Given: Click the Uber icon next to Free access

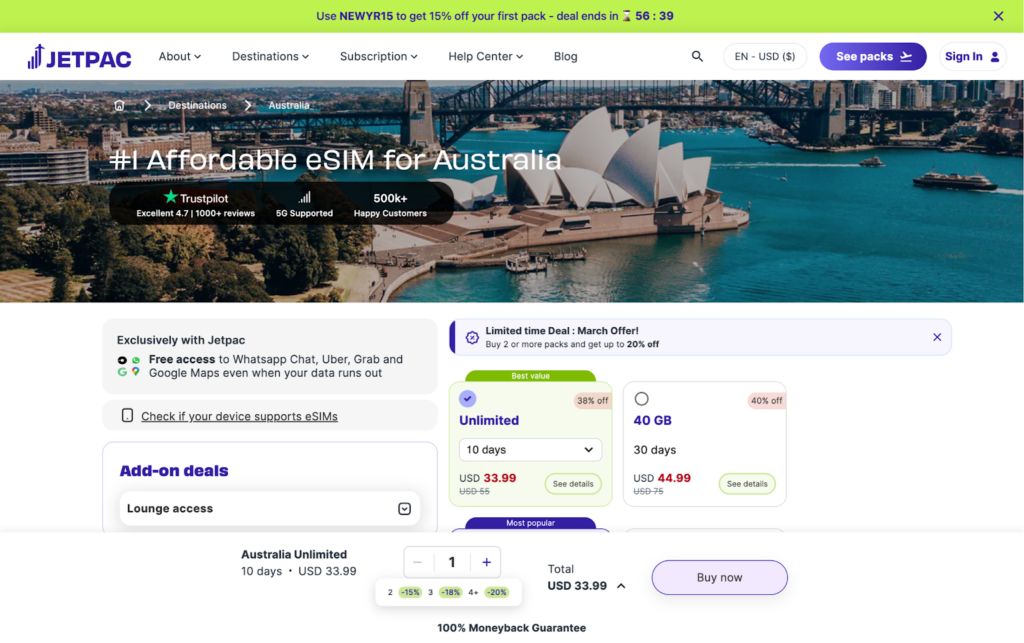Looking at the screenshot, I should (122, 360).
